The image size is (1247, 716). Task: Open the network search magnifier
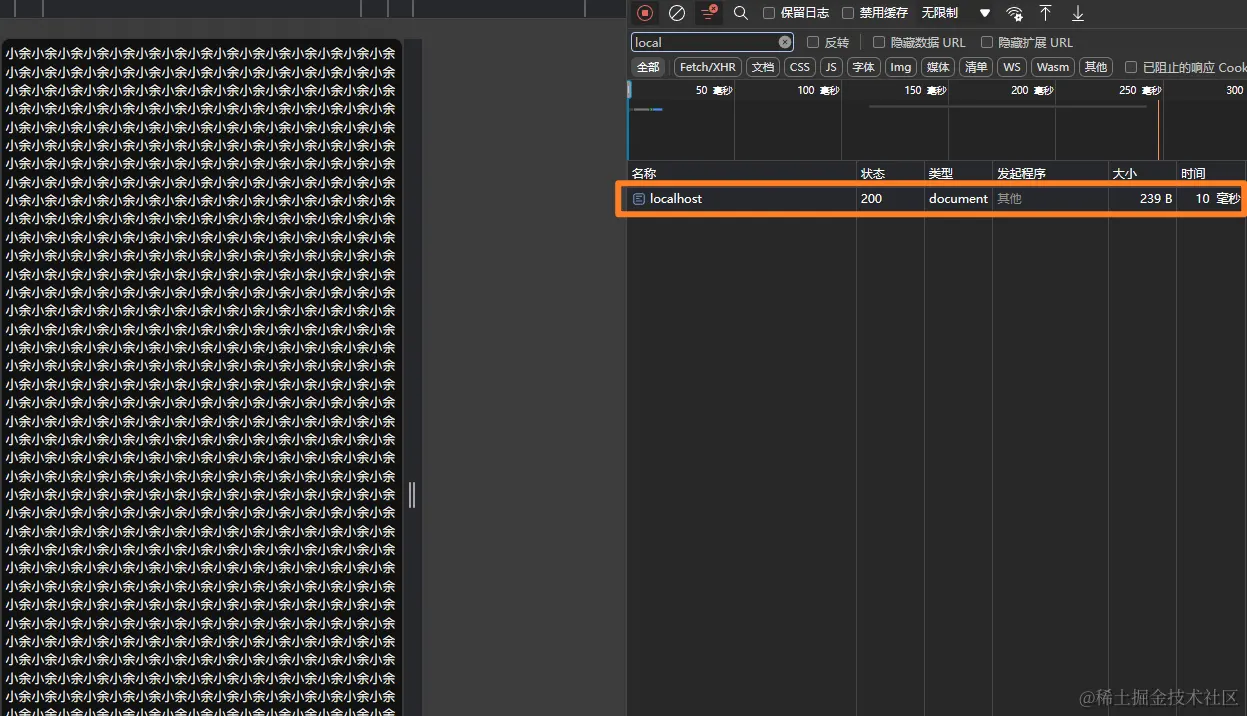tap(741, 13)
